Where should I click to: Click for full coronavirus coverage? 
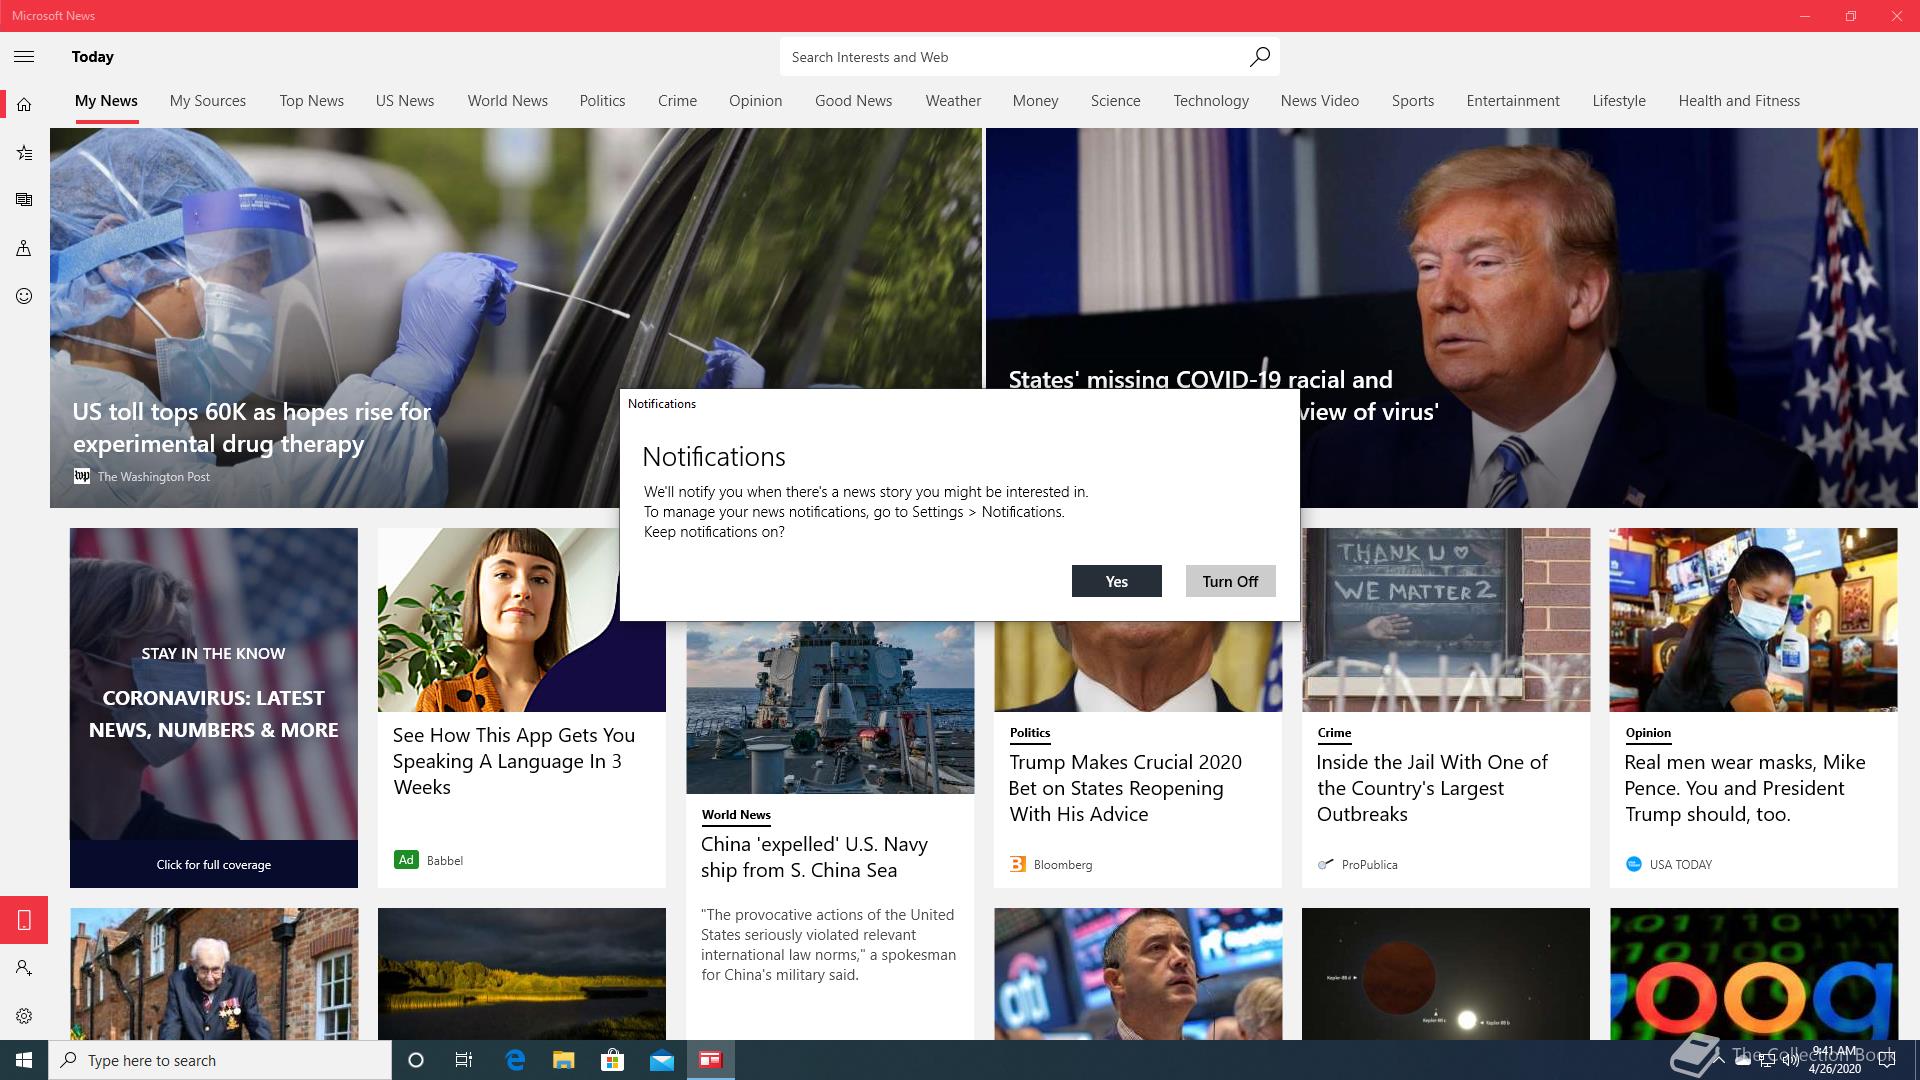[214, 864]
